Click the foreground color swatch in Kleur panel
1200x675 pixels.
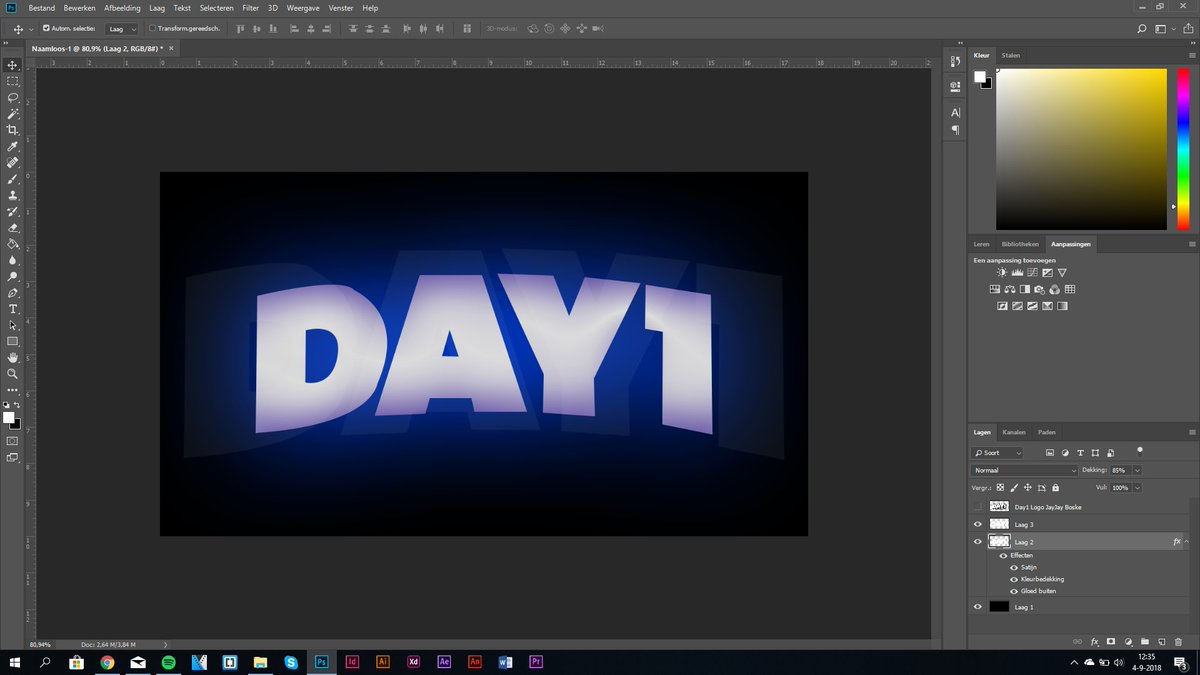pyautogui.click(x=980, y=76)
